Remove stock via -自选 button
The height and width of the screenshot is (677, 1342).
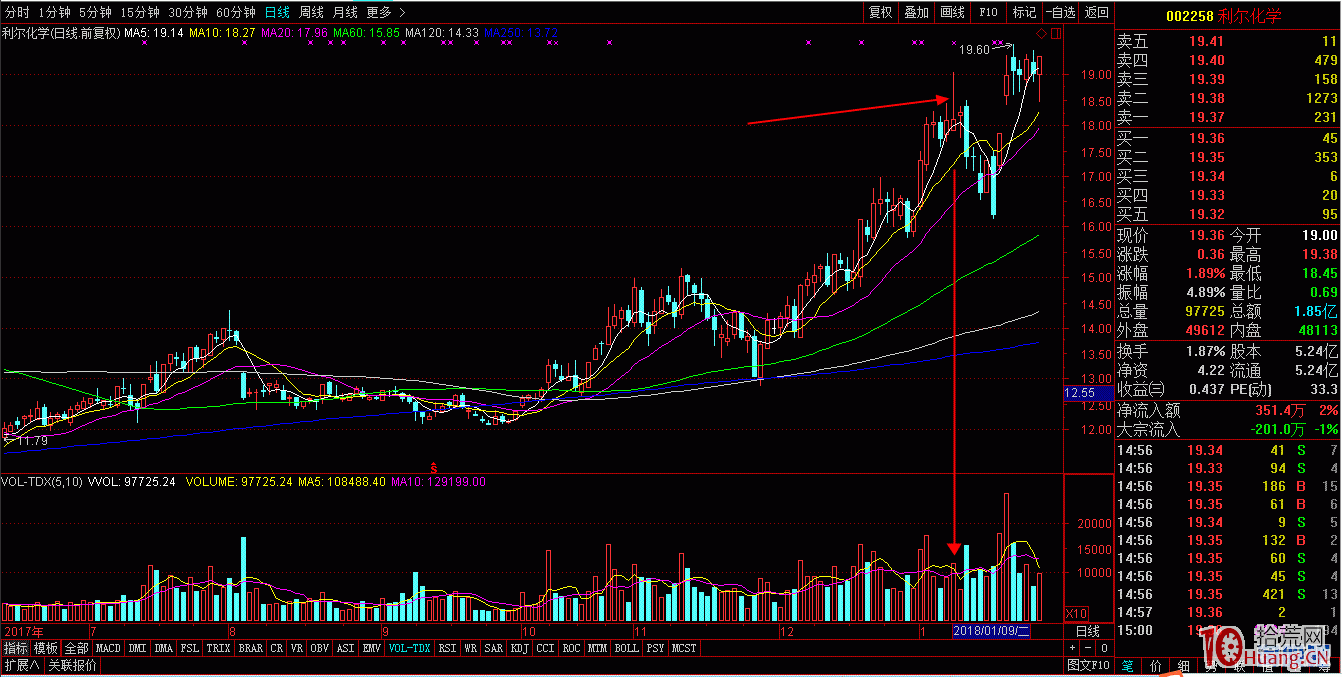(x=1061, y=12)
